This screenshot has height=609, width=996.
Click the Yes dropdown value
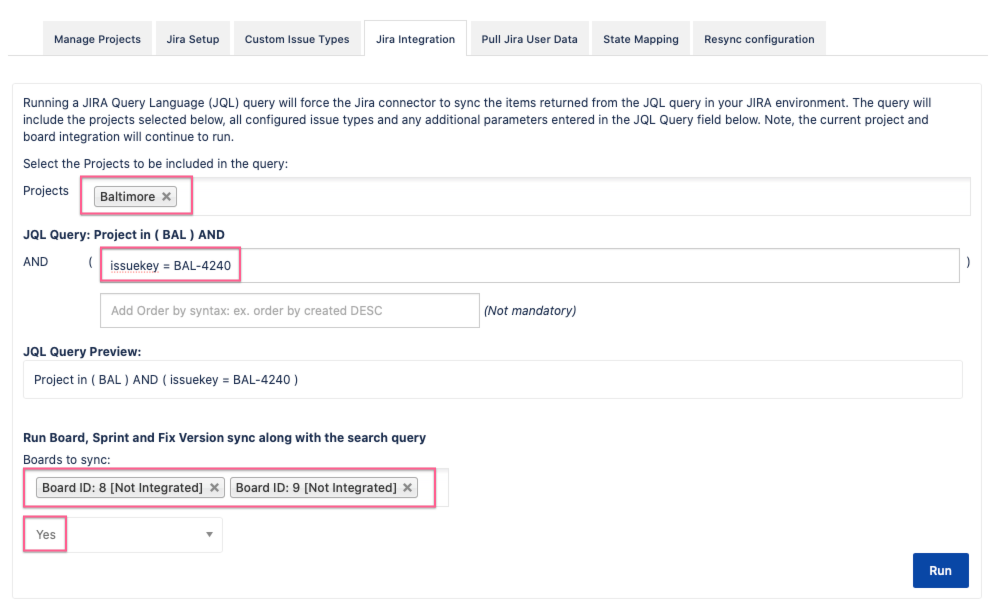(44, 533)
